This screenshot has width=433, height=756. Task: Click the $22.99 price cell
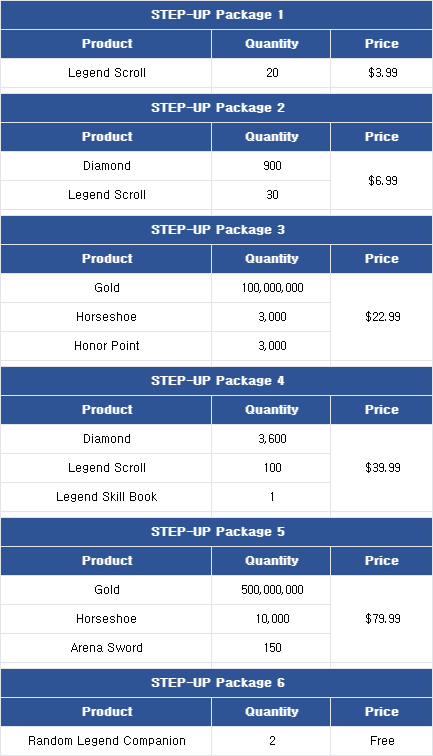(381, 317)
